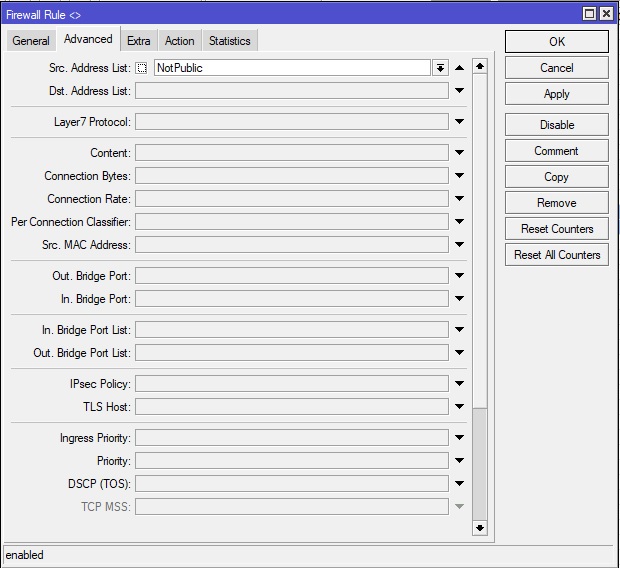
Task: Expand the Connection Bytes field
Action: coord(460,176)
